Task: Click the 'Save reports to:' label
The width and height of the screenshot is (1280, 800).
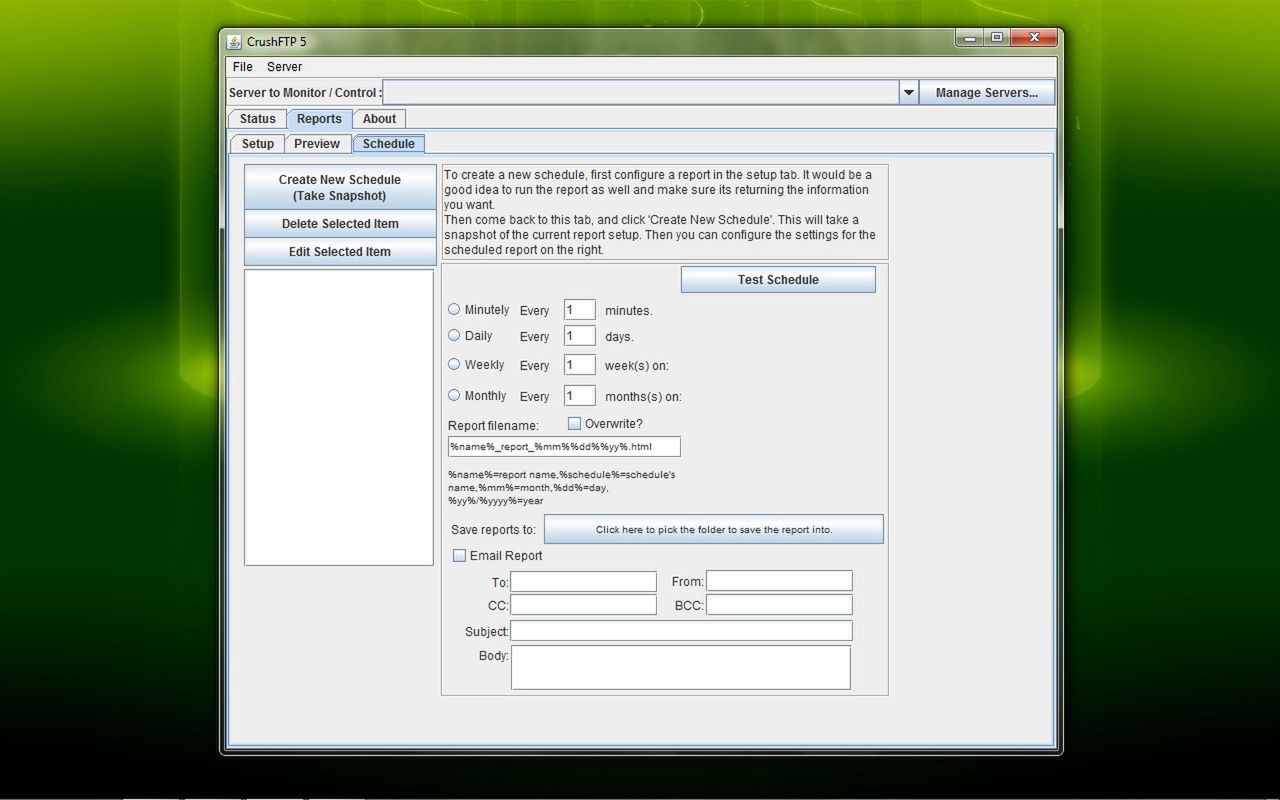Action: 493,530
